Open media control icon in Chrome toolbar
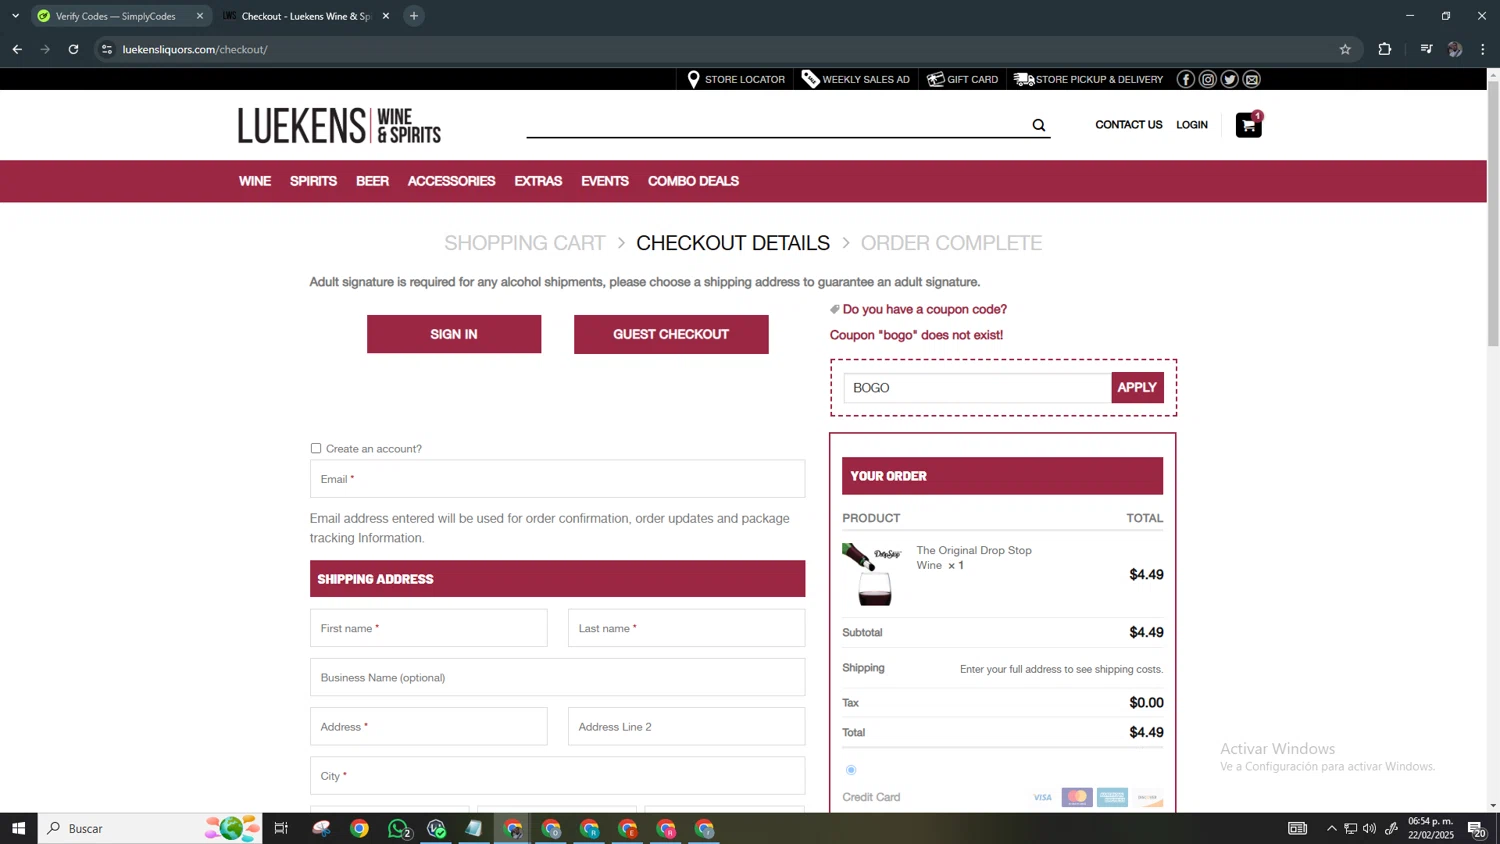The image size is (1500, 844). click(1427, 49)
